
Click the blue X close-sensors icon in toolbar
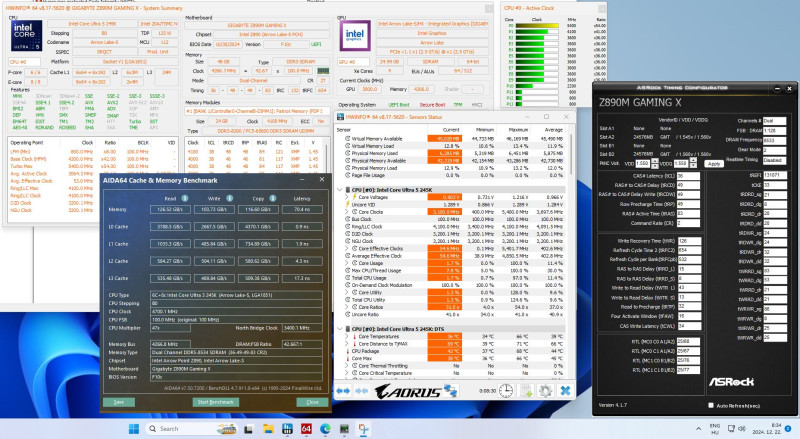(x=565, y=391)
